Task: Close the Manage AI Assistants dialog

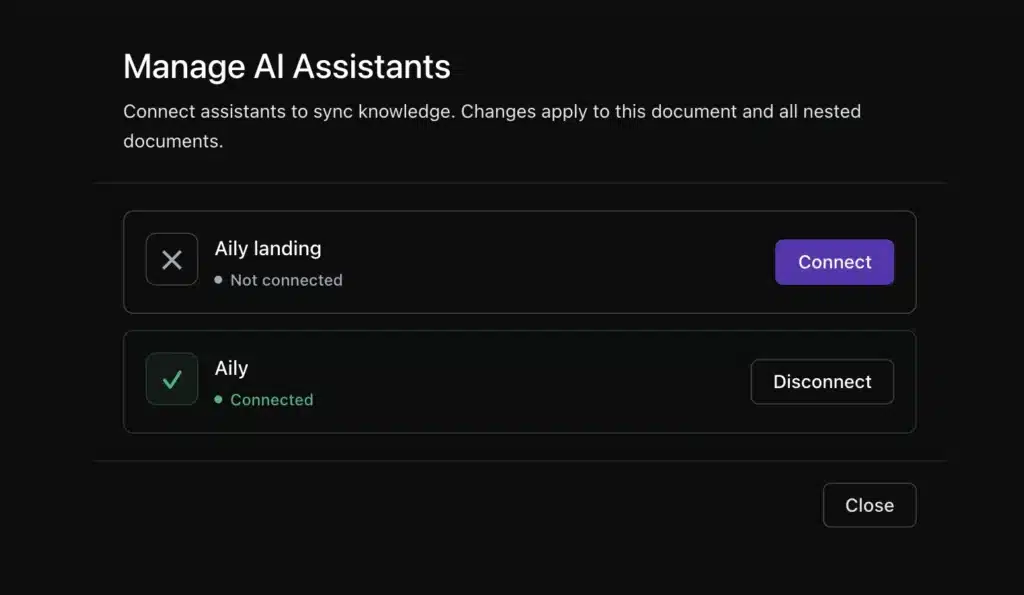Action: click(869, 505)
